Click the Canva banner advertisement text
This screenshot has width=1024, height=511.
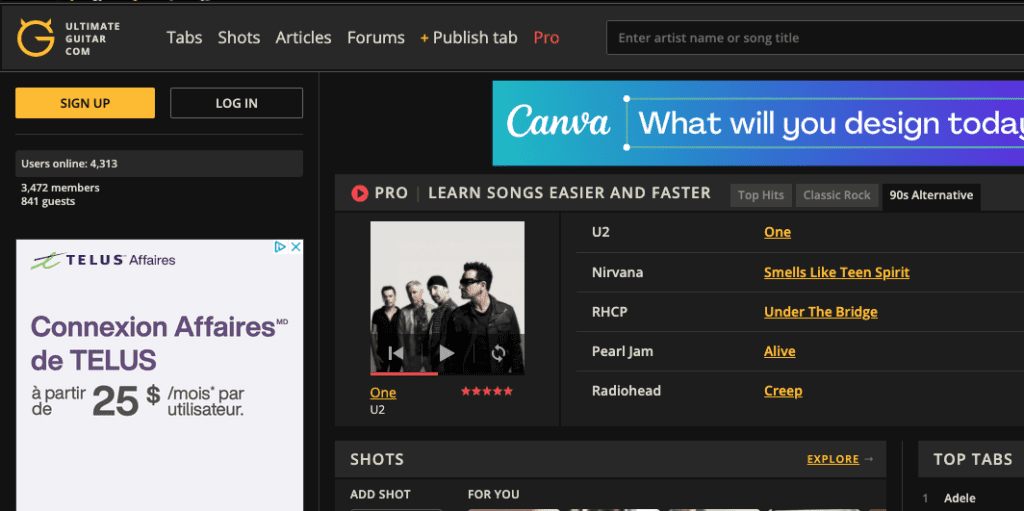pyautogui.click(x=831, y=123)
